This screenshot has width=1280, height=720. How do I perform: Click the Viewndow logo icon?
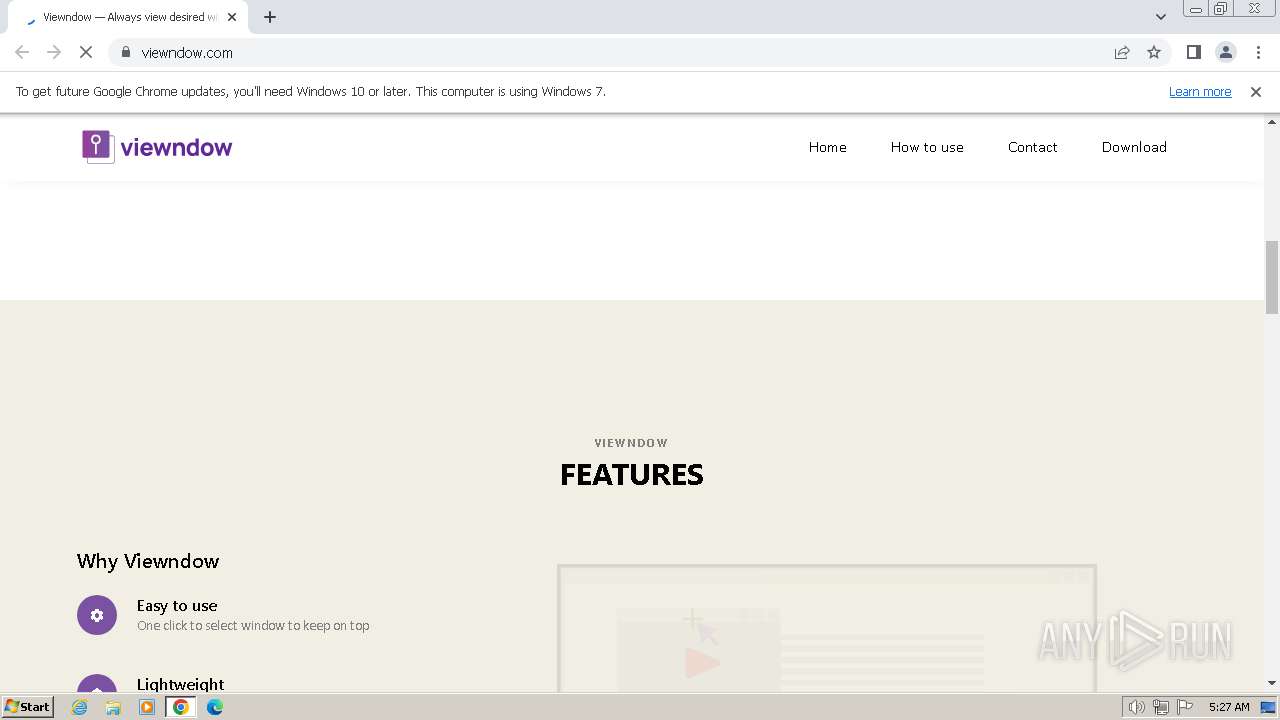97,147
